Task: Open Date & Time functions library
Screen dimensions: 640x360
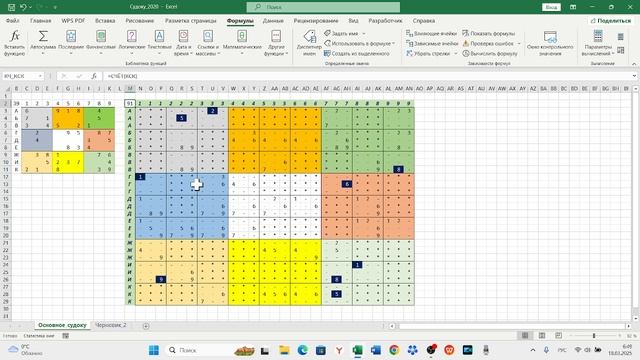Action: click(x=183, y=42)
